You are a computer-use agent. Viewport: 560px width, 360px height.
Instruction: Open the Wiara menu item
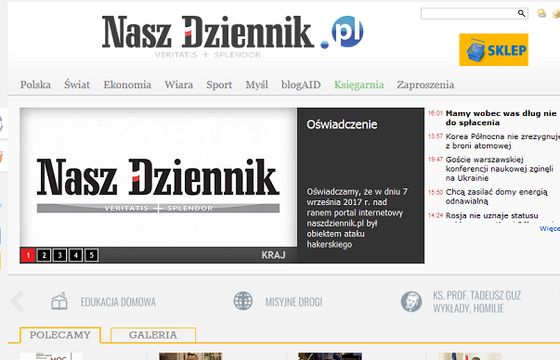coord(179,85)
